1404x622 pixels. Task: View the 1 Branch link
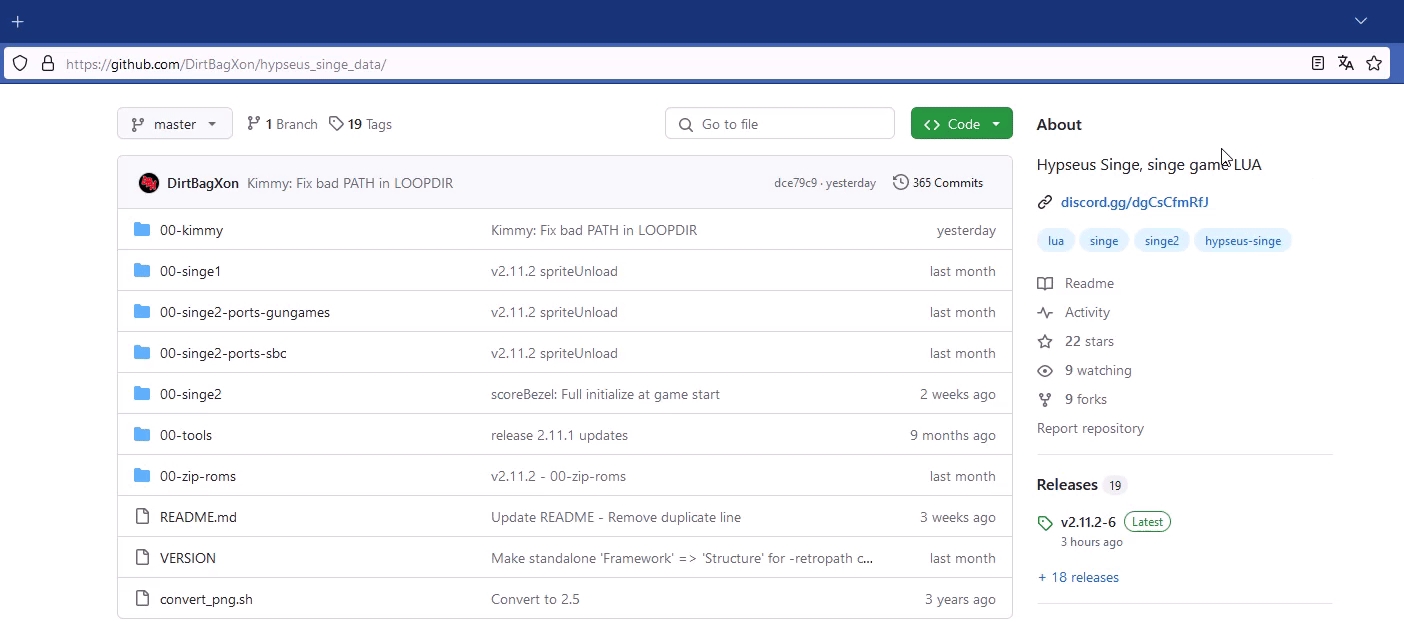(x=282, y=124)
